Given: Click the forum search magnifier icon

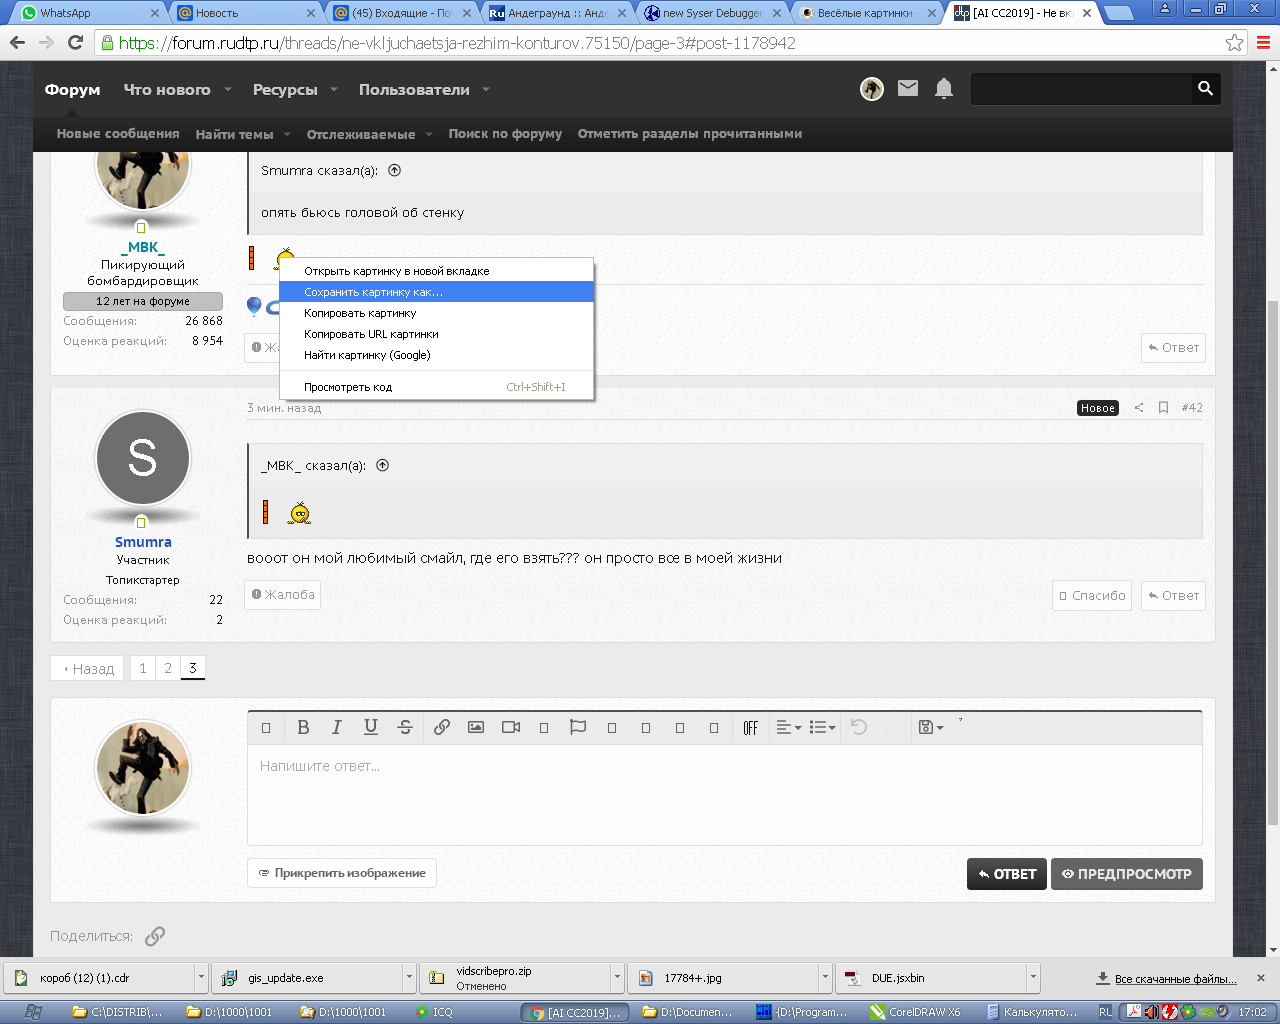Looking at the screenshot, I should point(1206,88).
